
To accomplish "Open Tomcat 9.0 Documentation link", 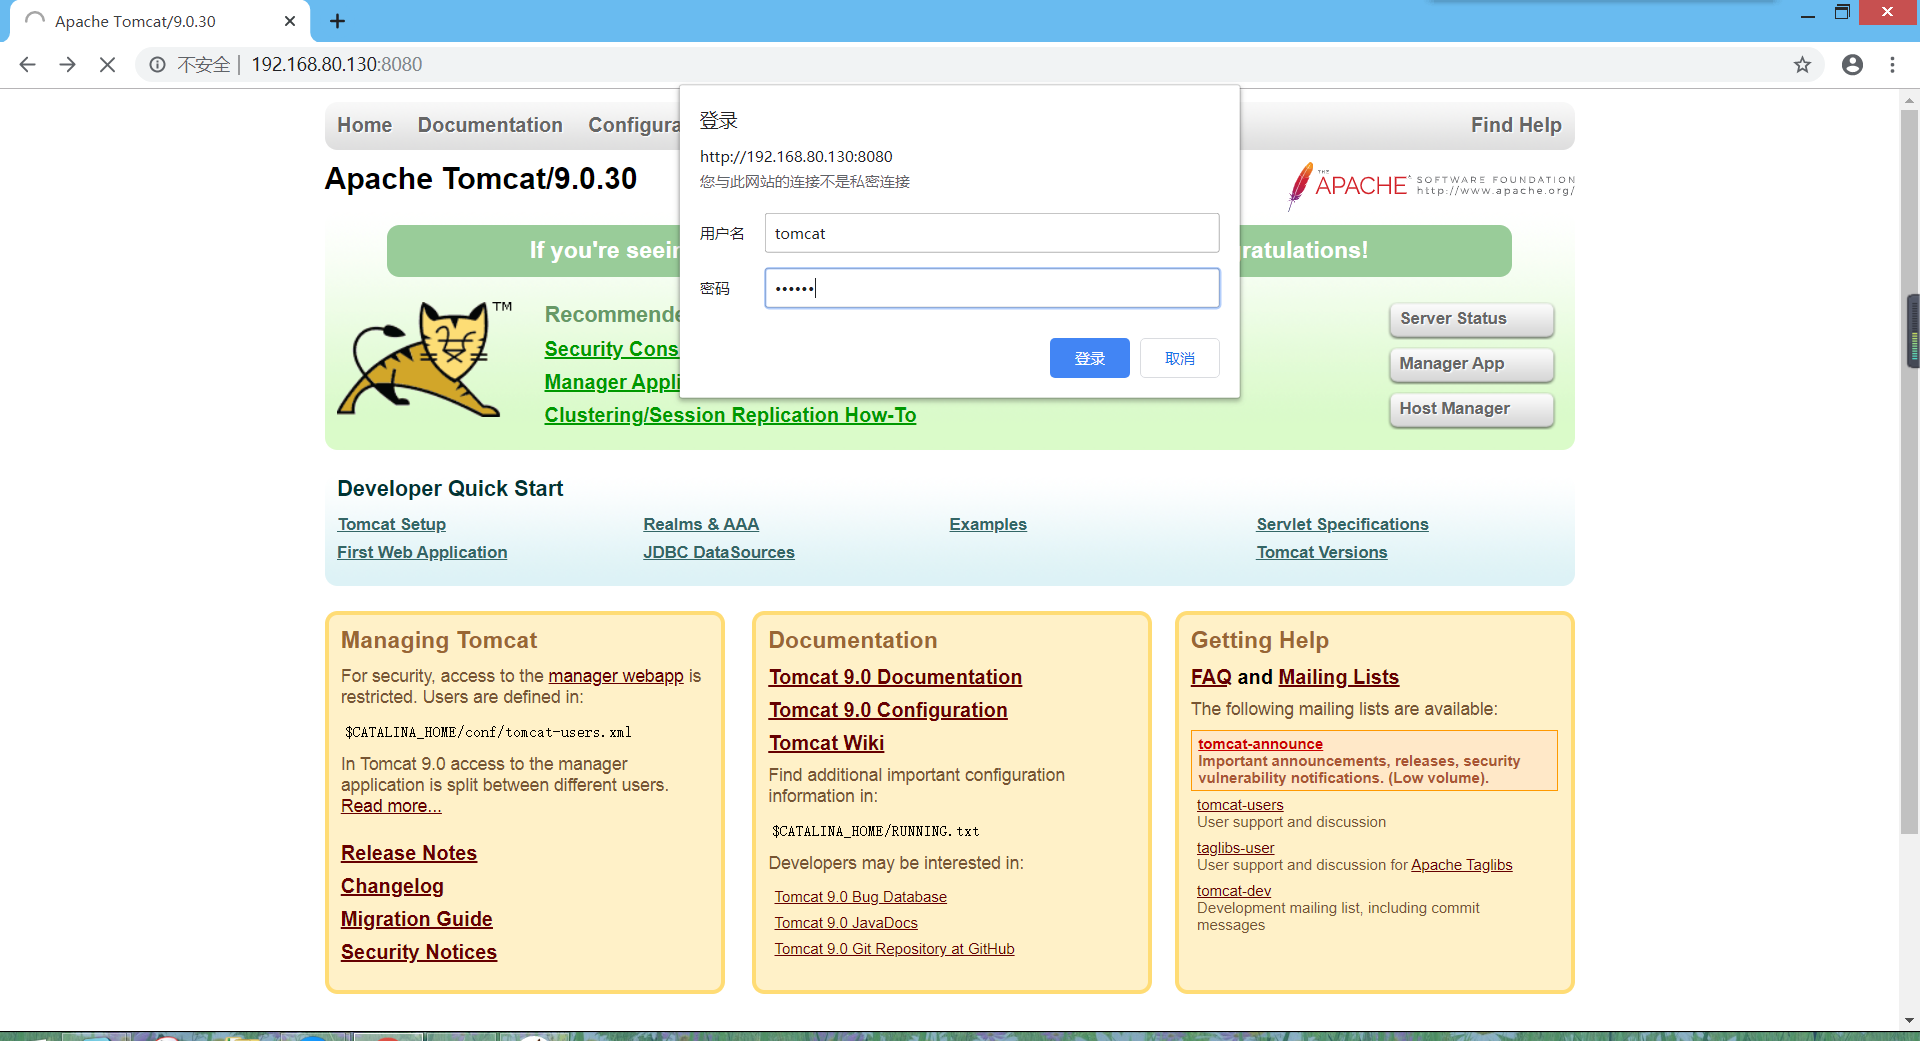I will (895, 677).
